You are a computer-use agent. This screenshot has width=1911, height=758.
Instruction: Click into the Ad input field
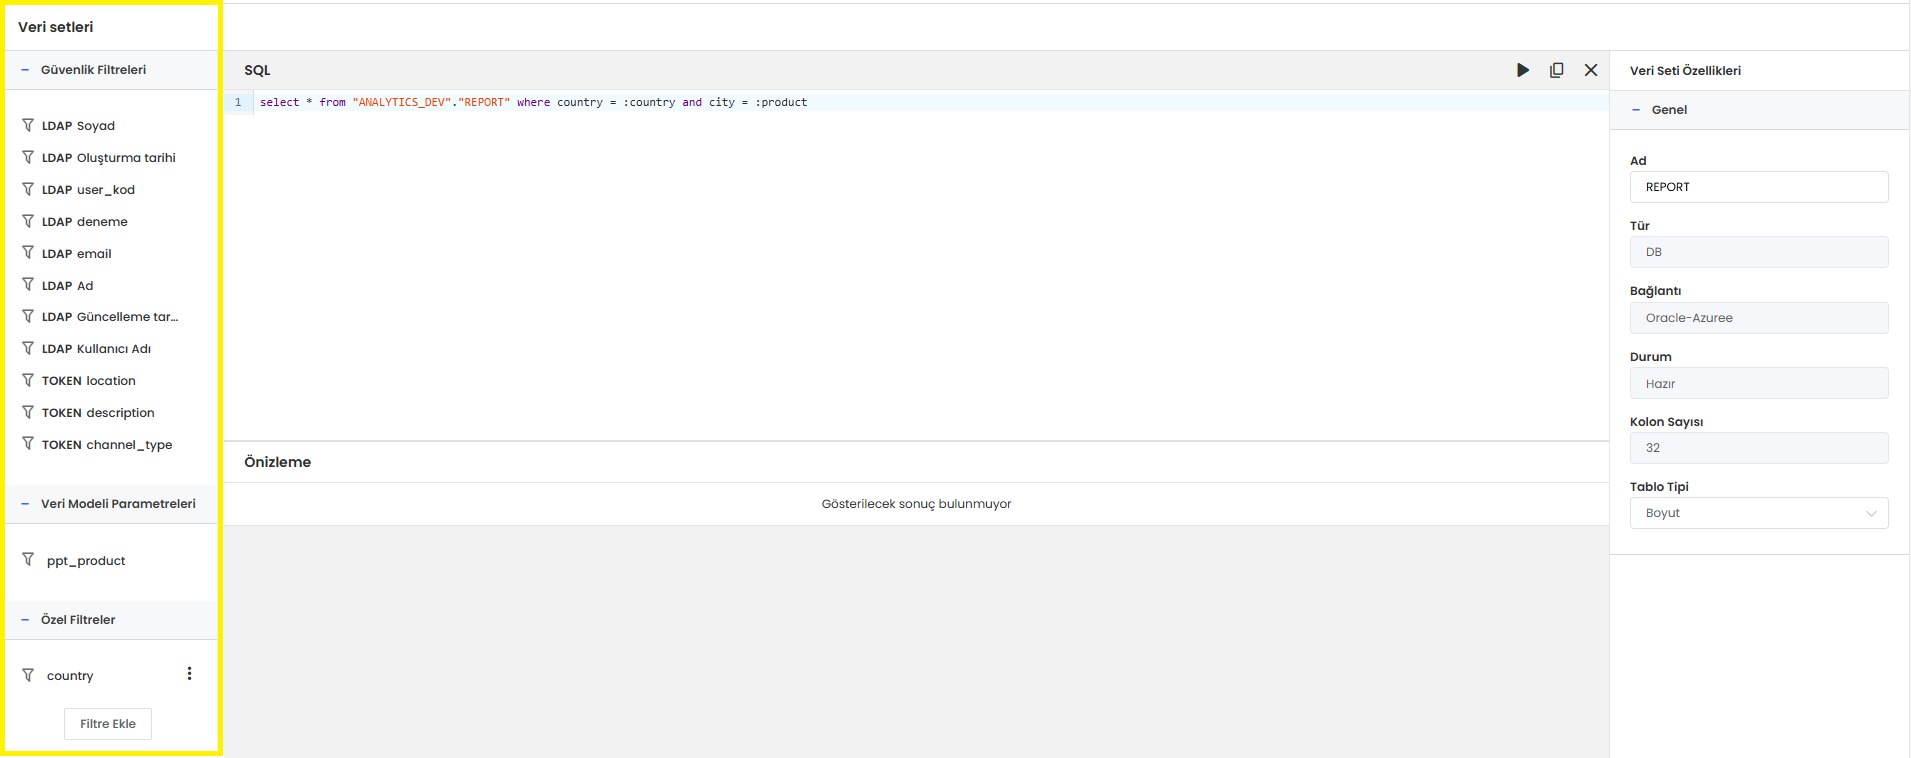pyautogui.click(x=1758, y=187)
